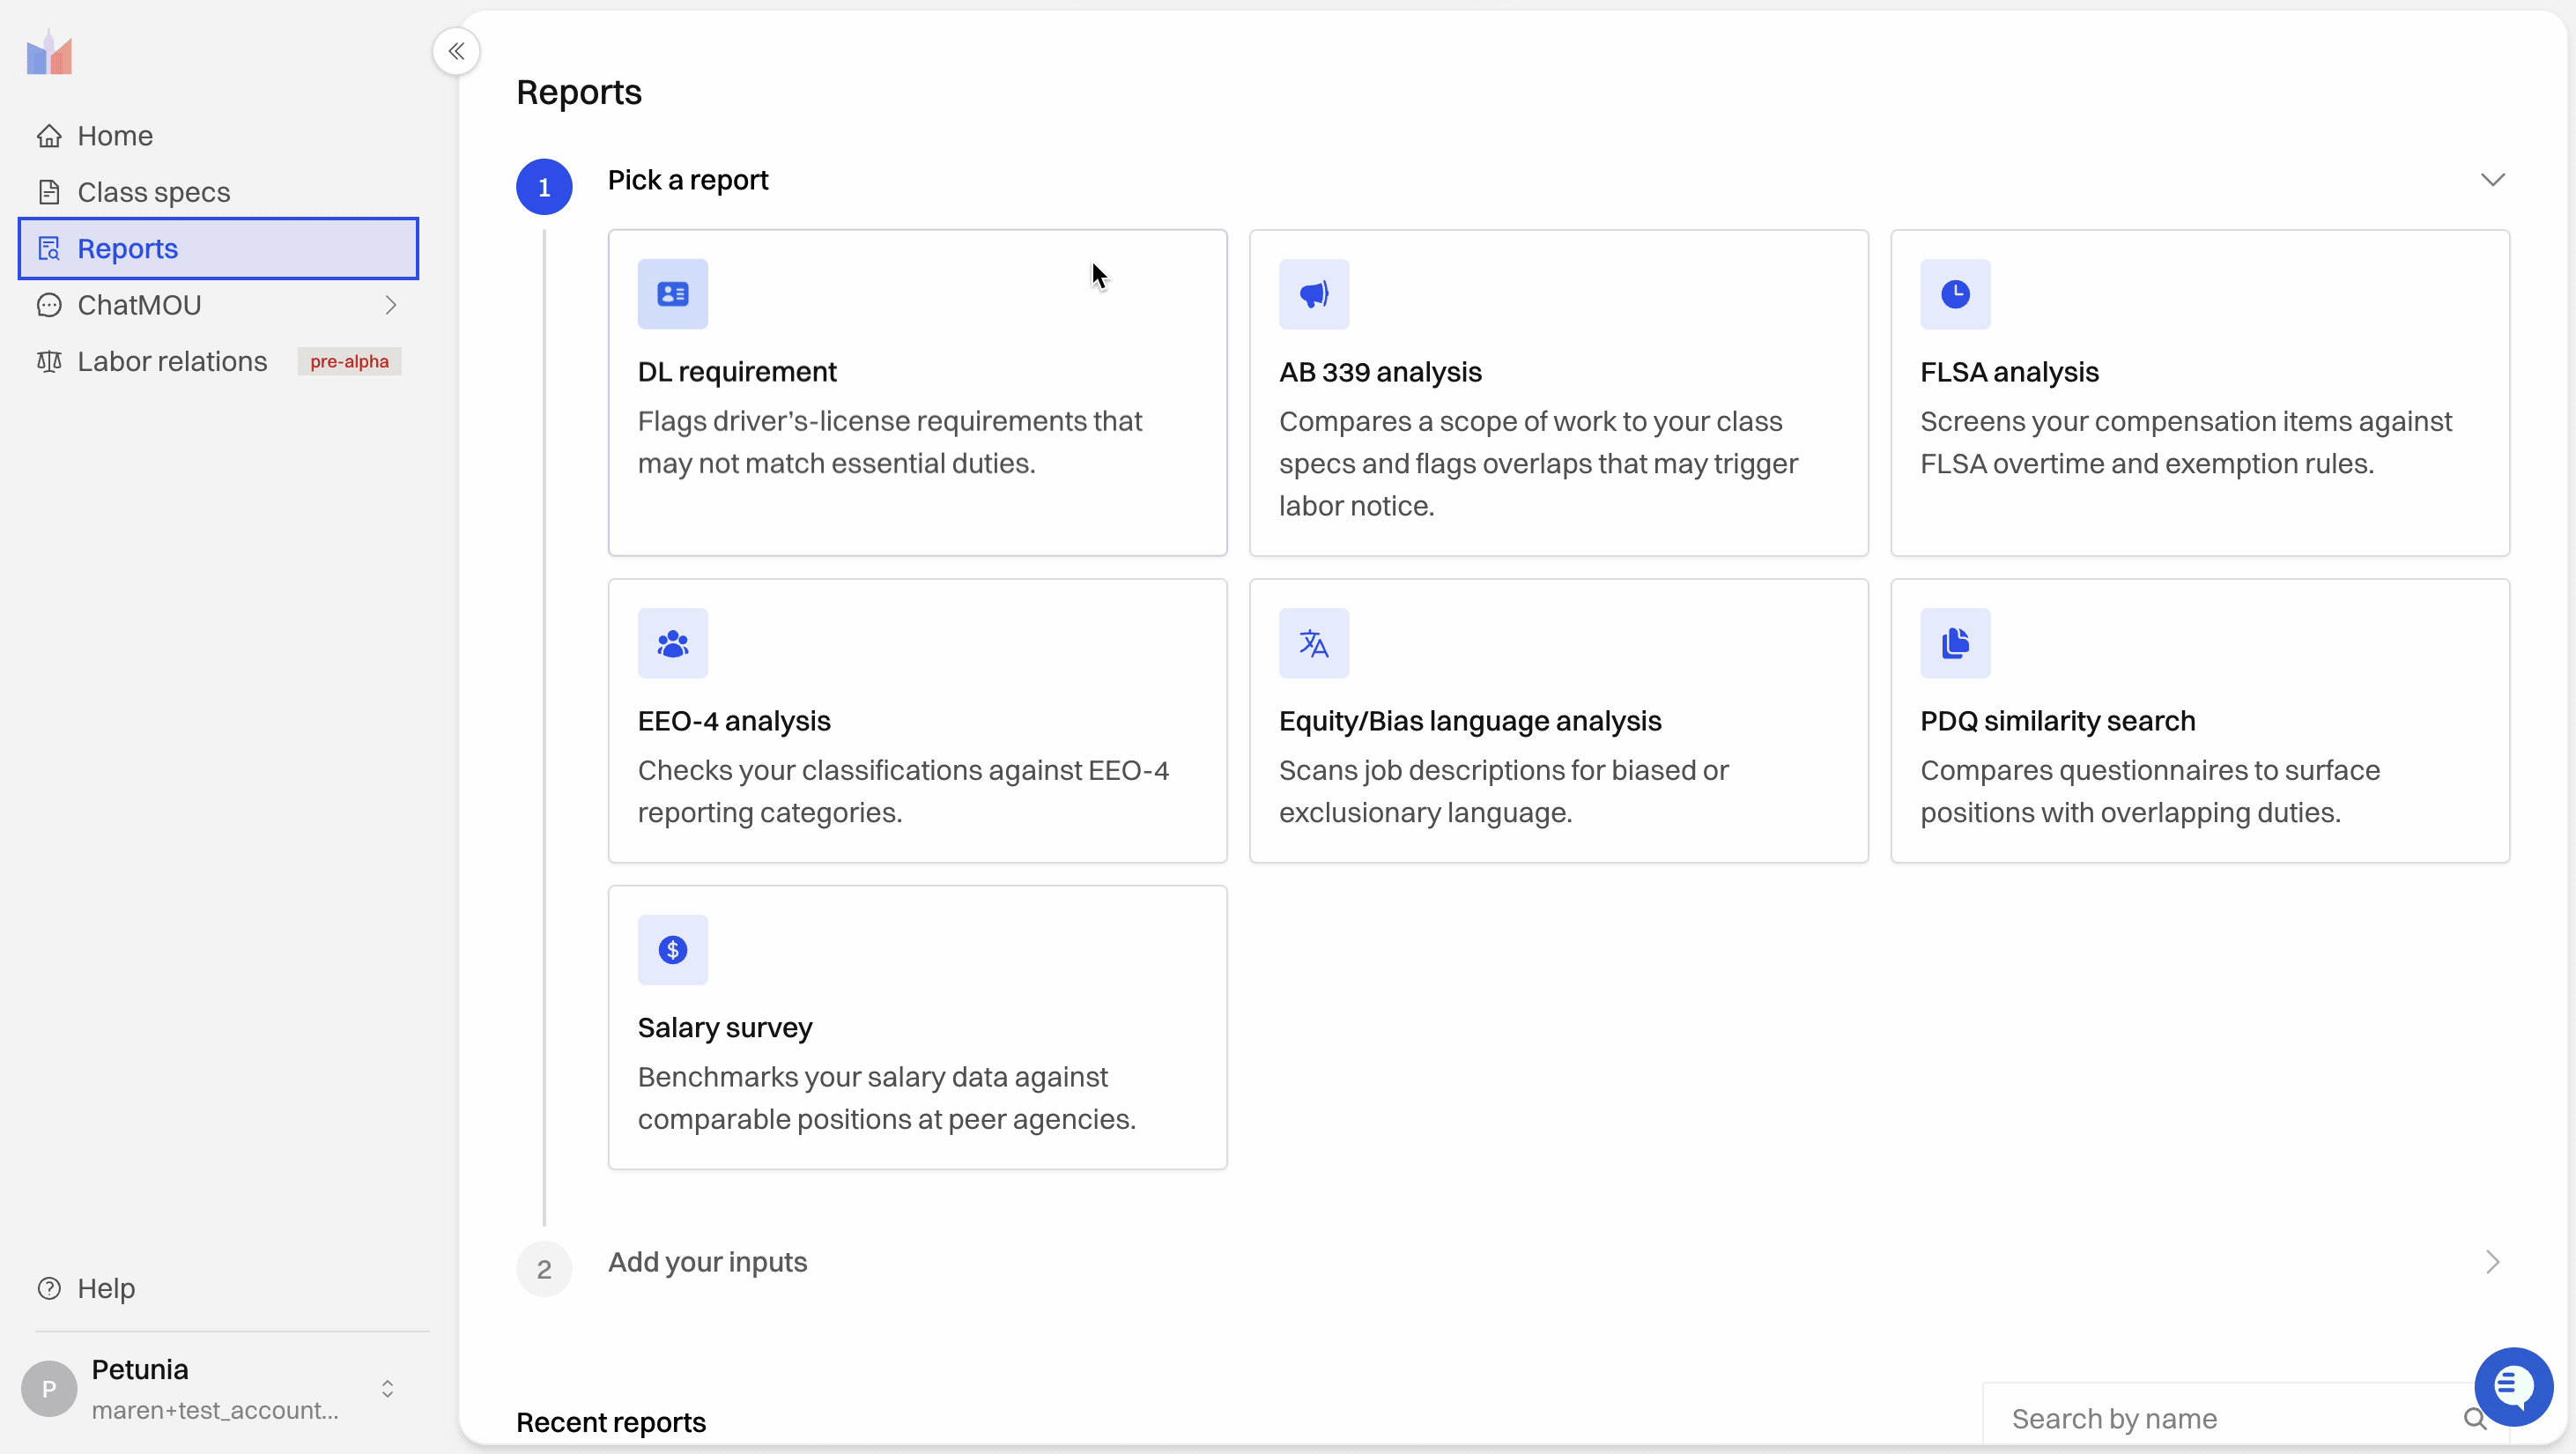This screenshot has height=1454, width=2576.
Task: Click the Salary survey dollar icon
Action: [x=672, y=950]
